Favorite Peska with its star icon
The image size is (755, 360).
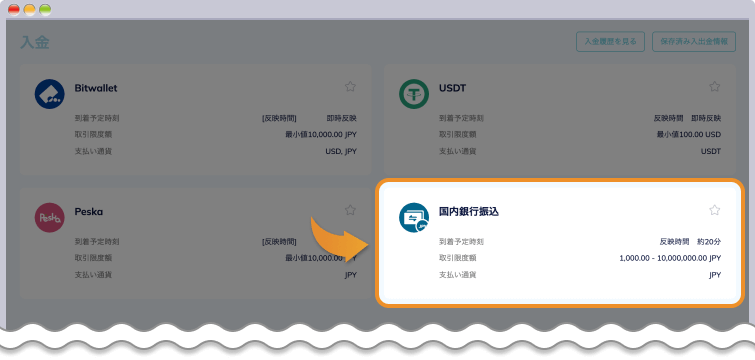tap(351, 210)
